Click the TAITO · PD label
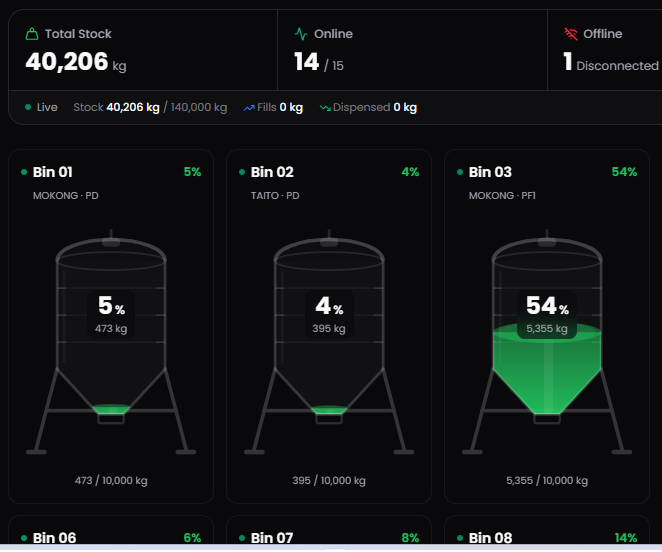662x552 pixels. (275, 196)
